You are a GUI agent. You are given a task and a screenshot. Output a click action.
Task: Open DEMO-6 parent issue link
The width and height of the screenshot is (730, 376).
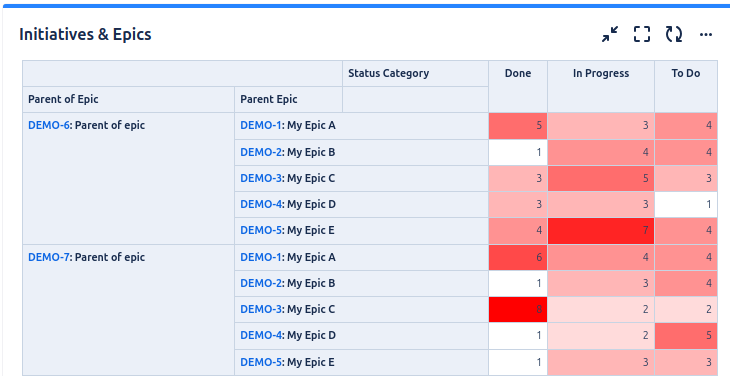pyautogui.click(x=48, y=125)
